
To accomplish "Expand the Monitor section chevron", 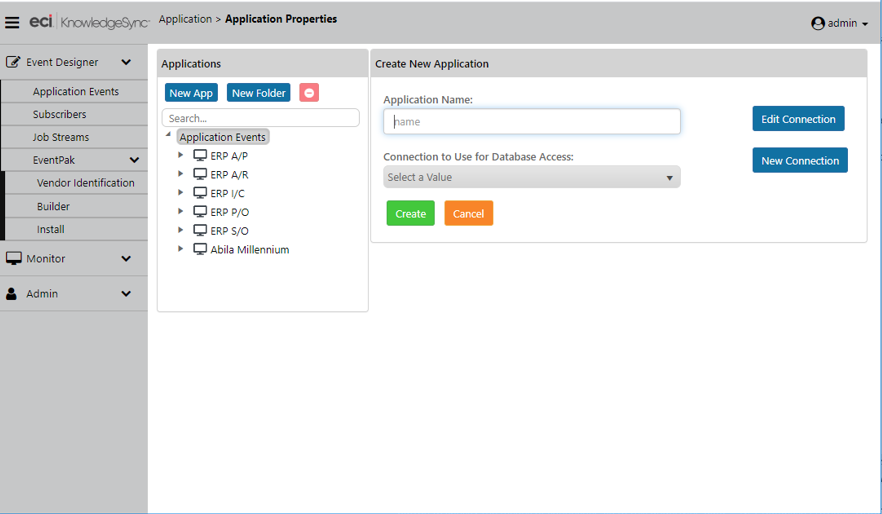I will click(126, 259).
